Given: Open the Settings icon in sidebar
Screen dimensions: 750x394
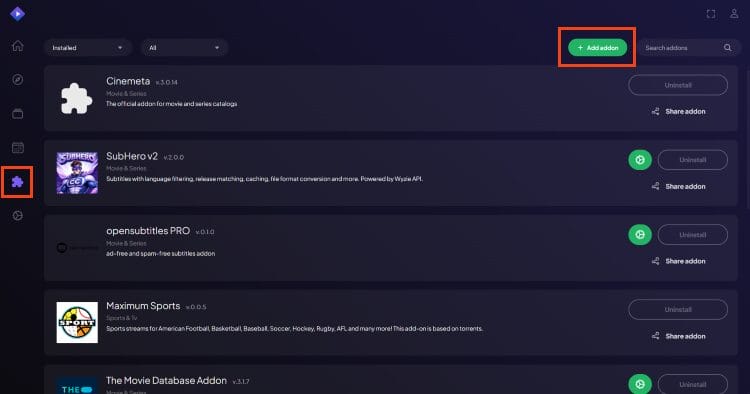Looking at the screenshot, I should [18, 216].
